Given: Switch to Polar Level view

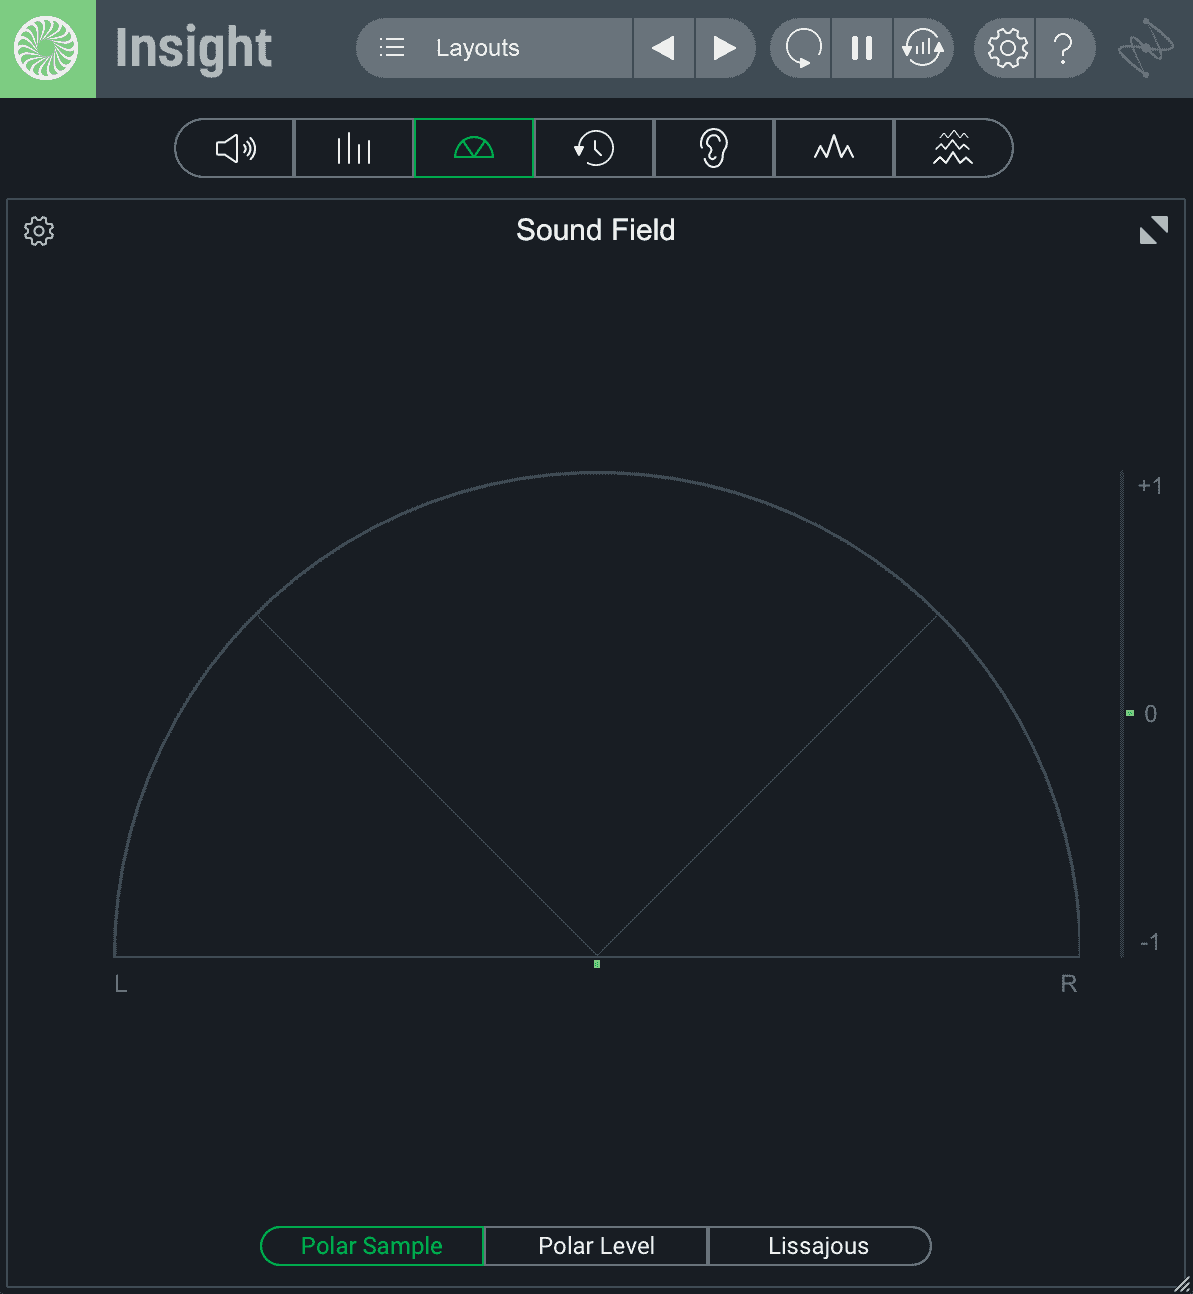Looking at the screenshot, I should 596,1246.
